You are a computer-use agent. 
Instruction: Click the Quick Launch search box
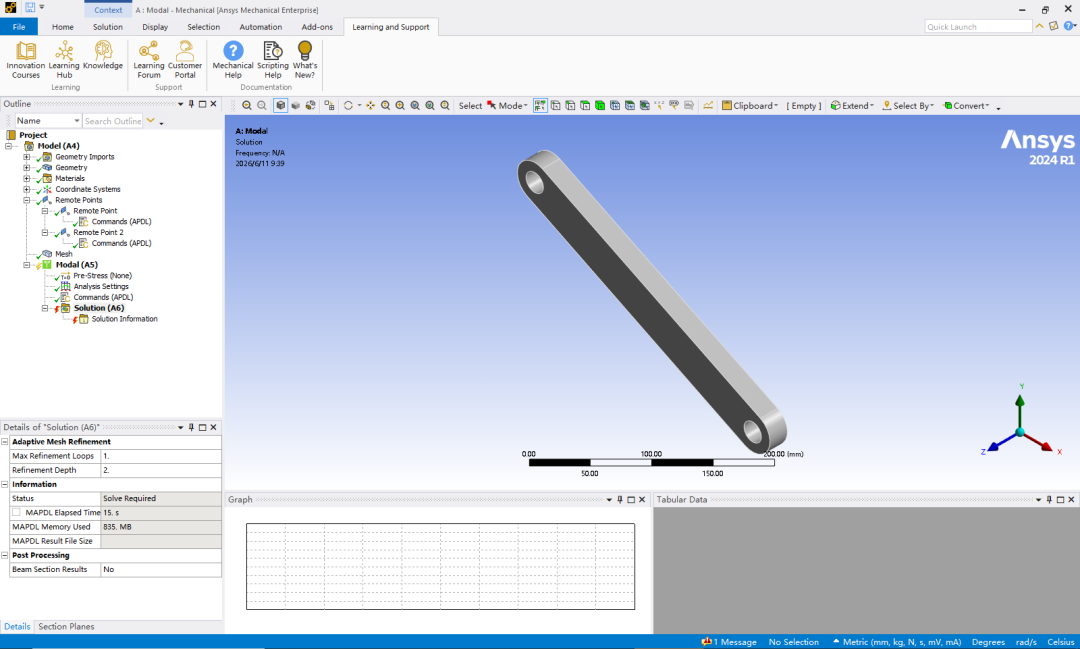(978, 27)
